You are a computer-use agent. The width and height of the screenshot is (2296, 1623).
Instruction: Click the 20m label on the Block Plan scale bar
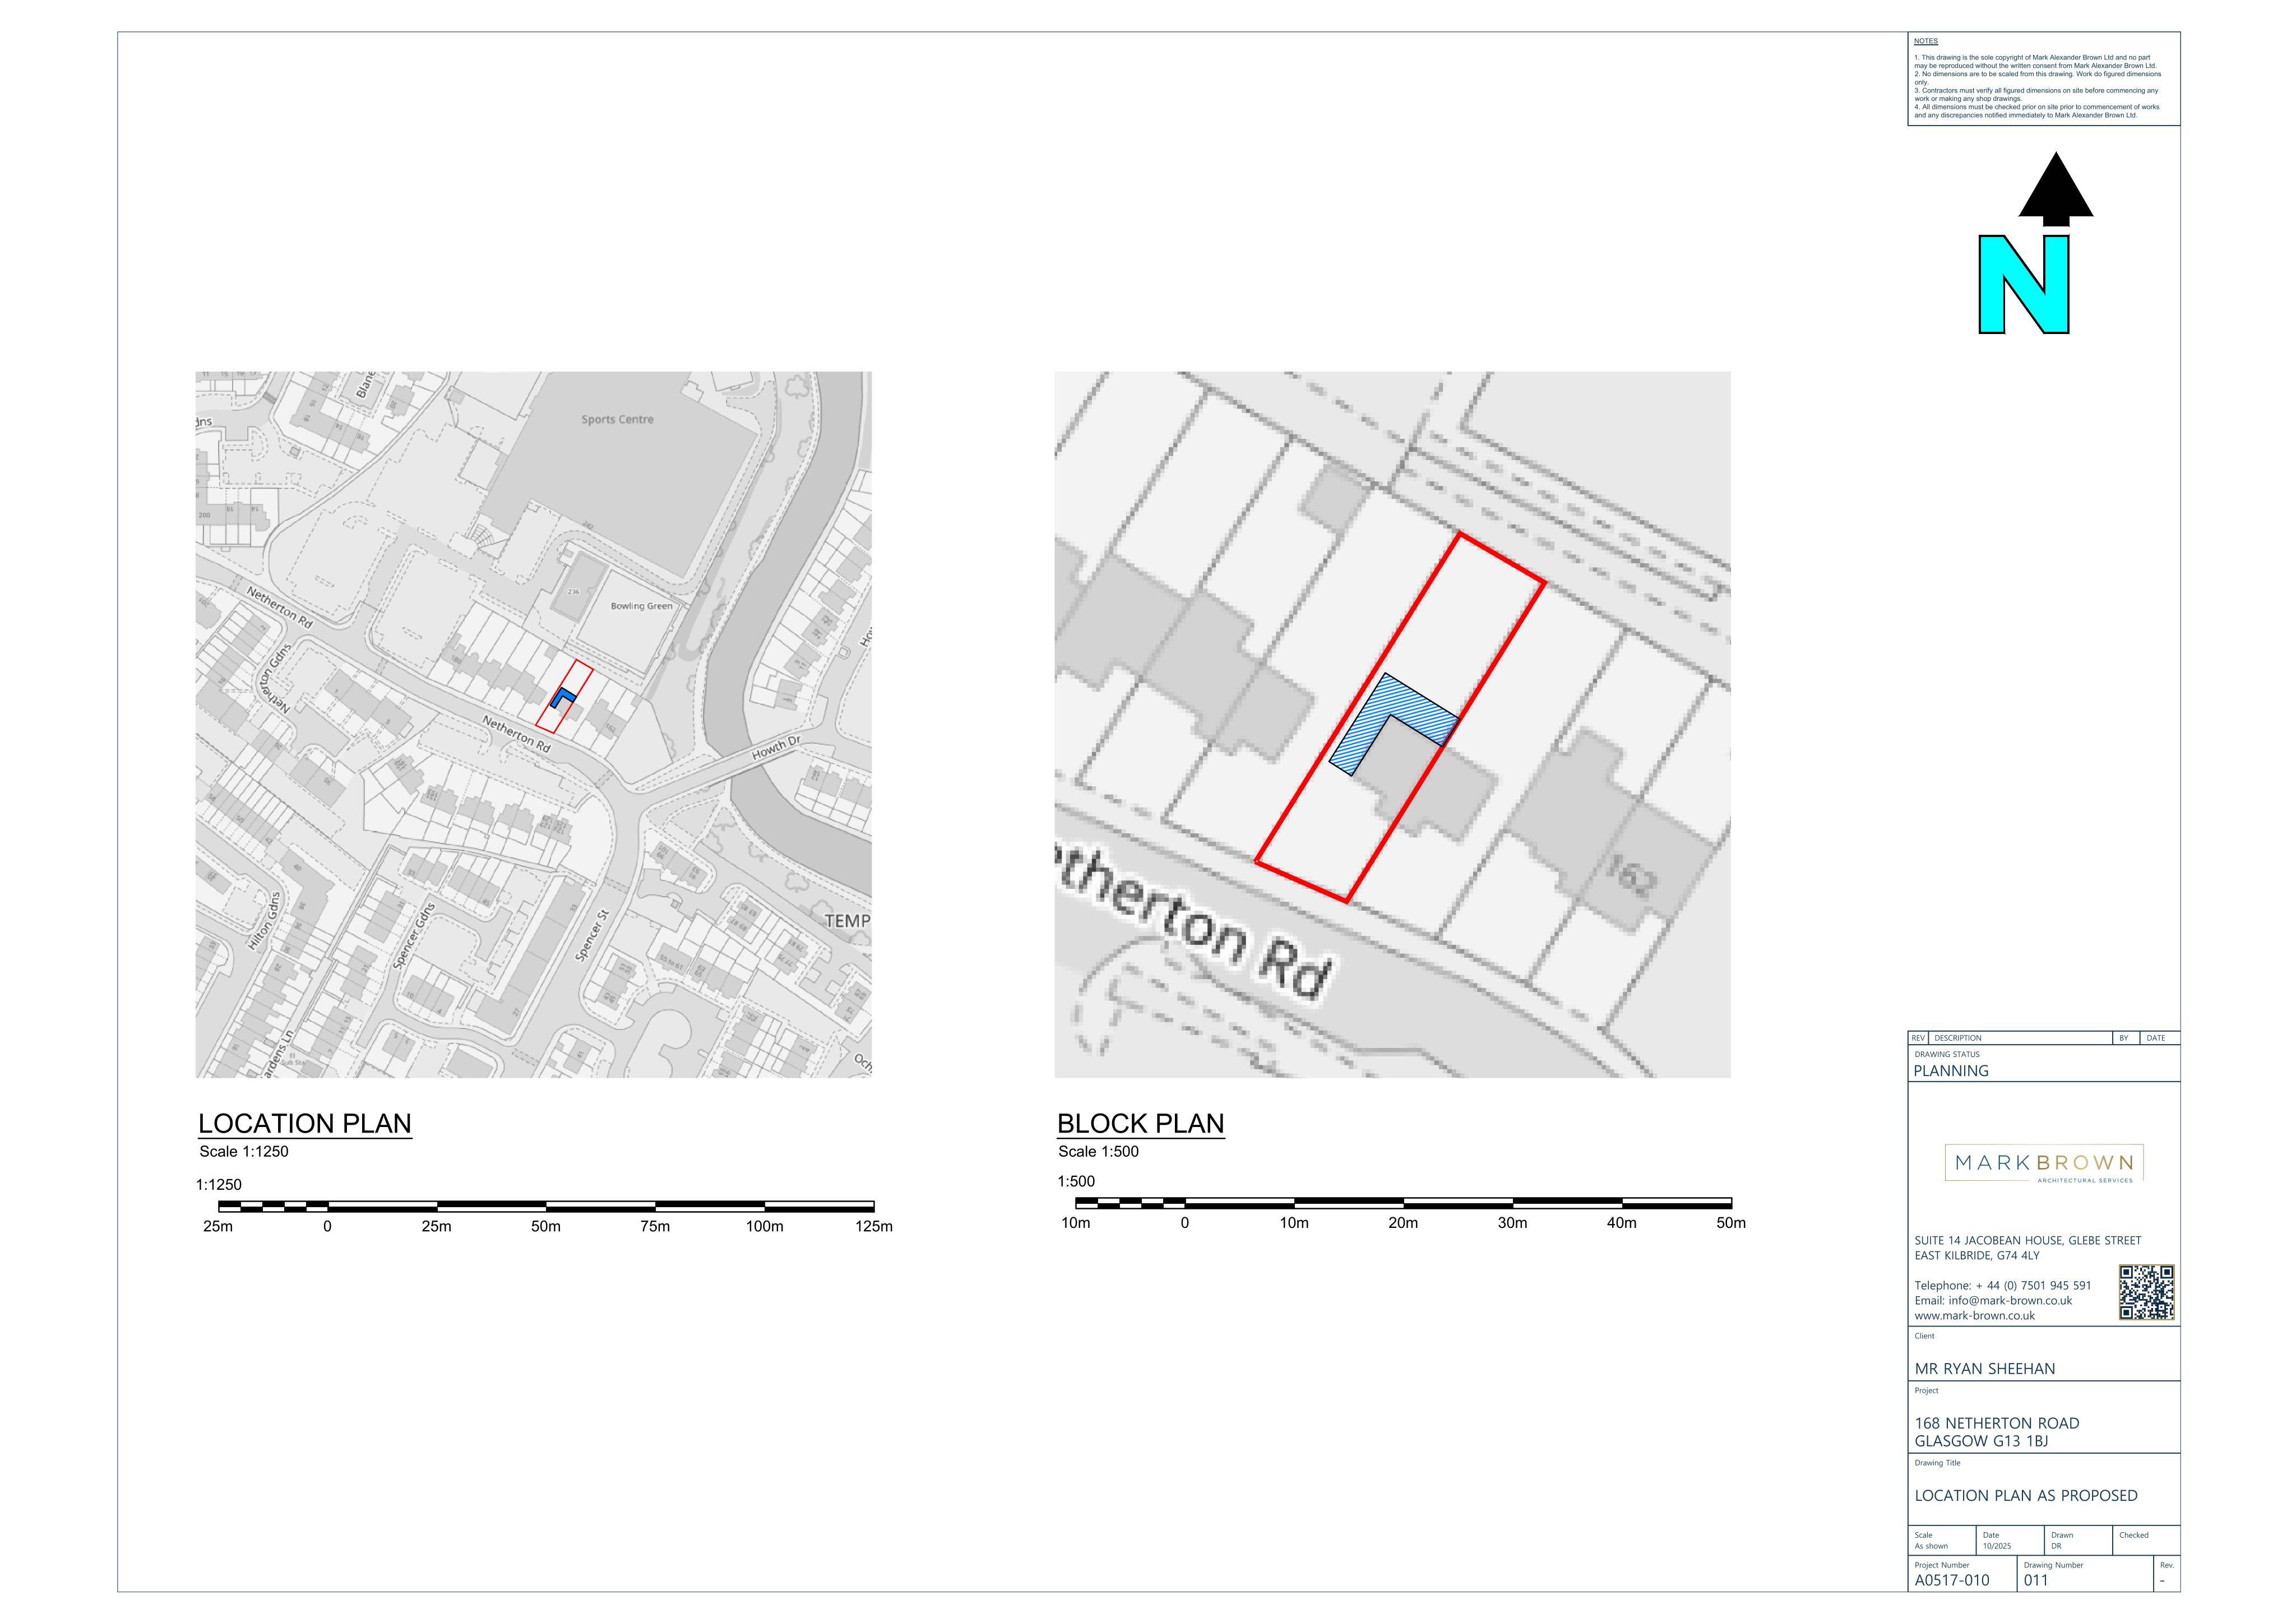(x=1403, y=1223)
